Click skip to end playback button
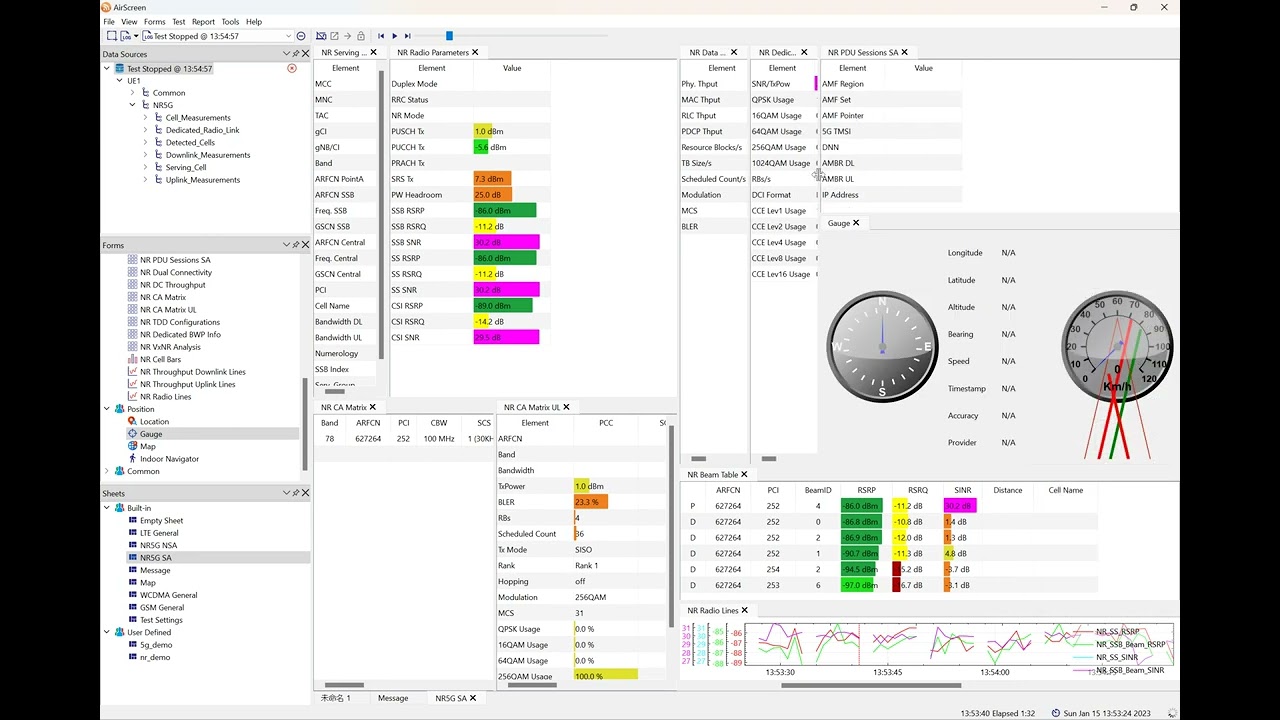Screen dimensions: 1280x720 (x=408, y=36)
